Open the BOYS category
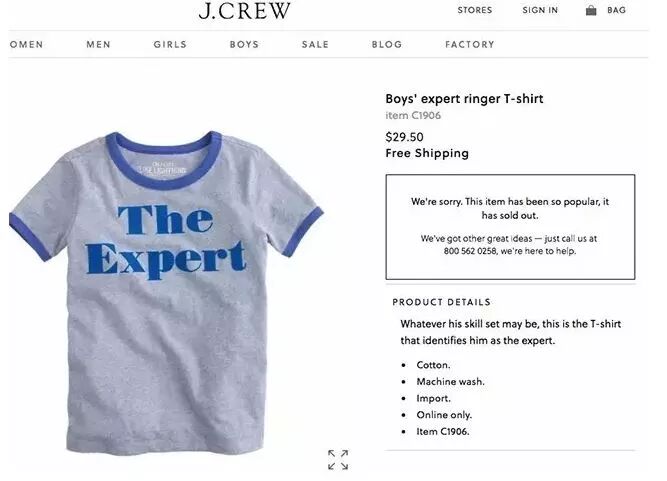Viewport: 667px width, 481px height. pos(244,44)
